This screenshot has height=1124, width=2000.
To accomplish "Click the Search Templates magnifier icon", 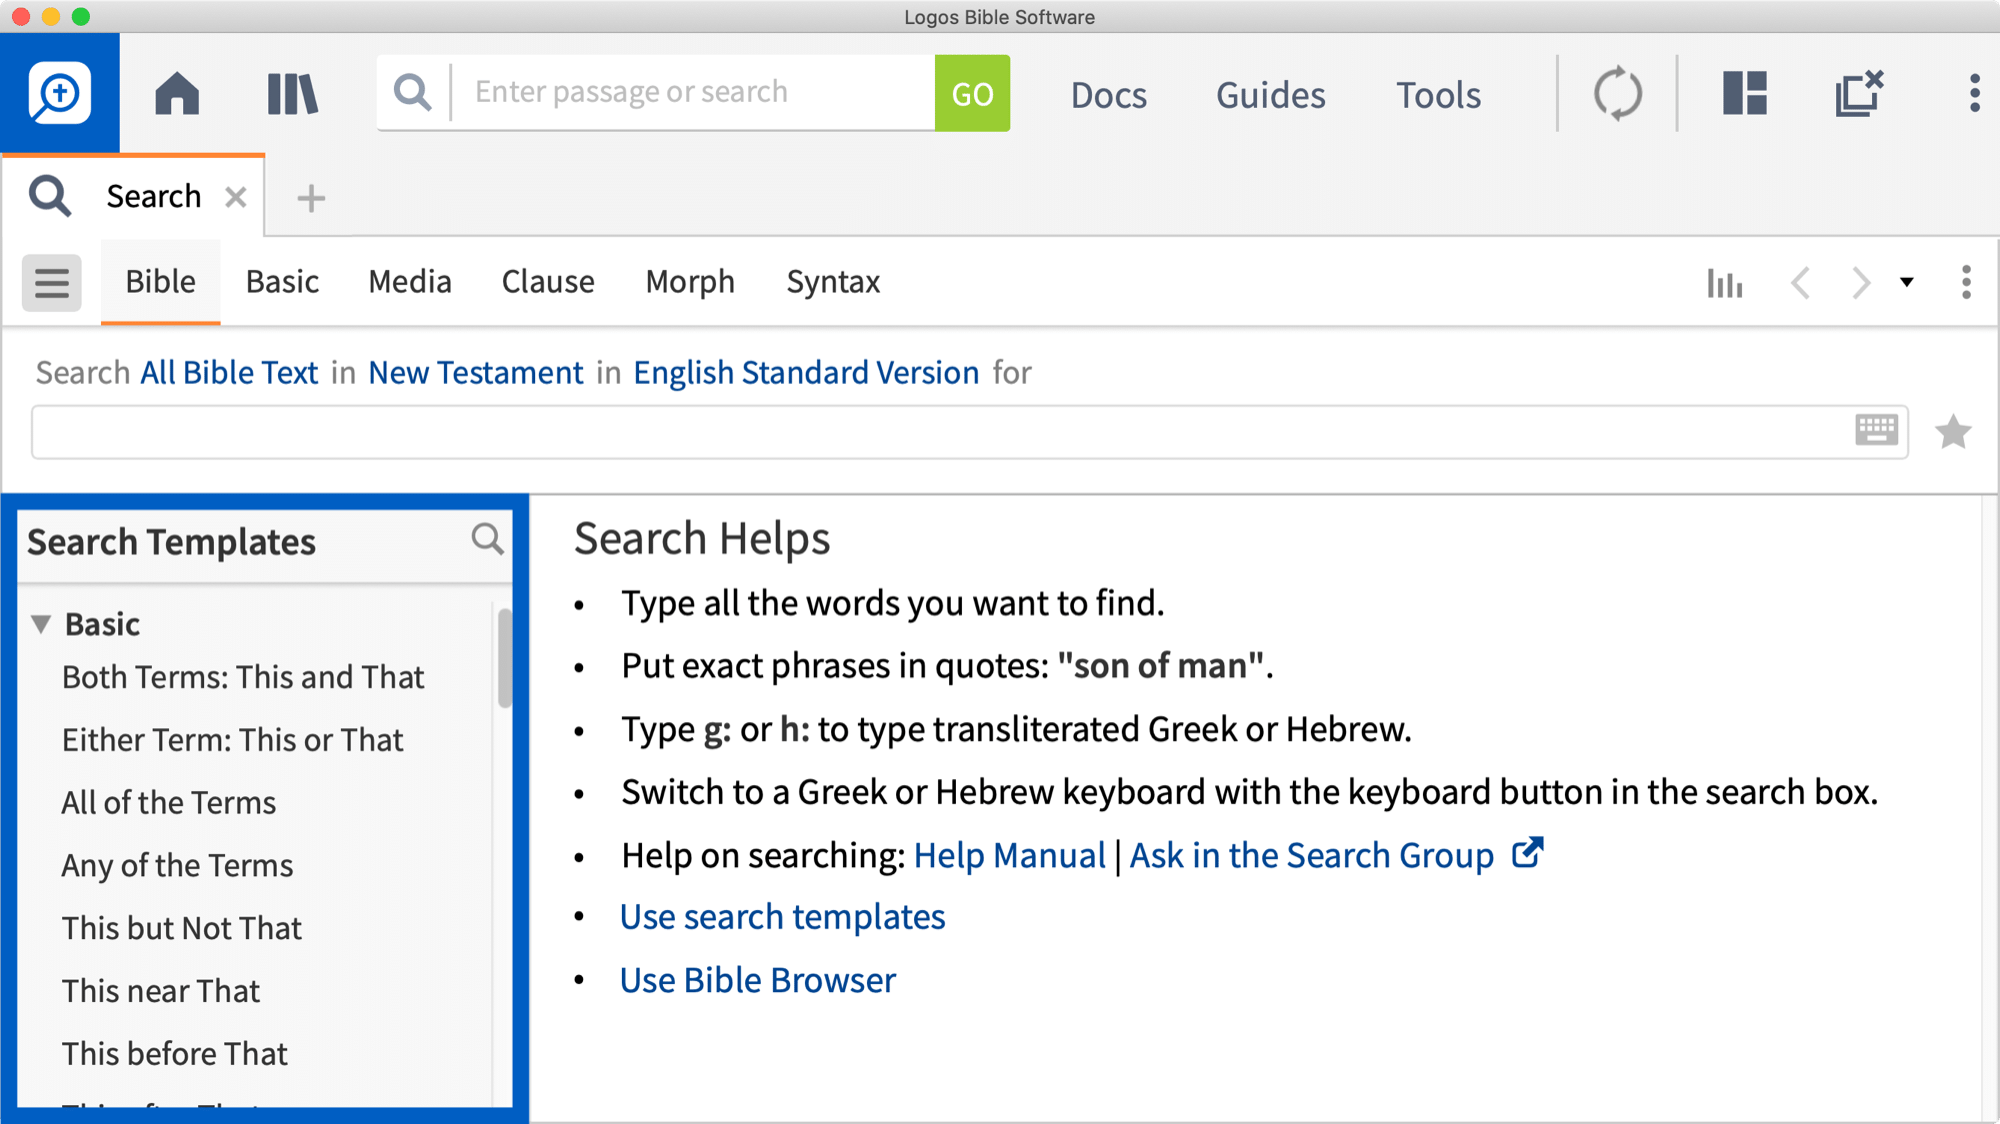I will tap(487, 539).
